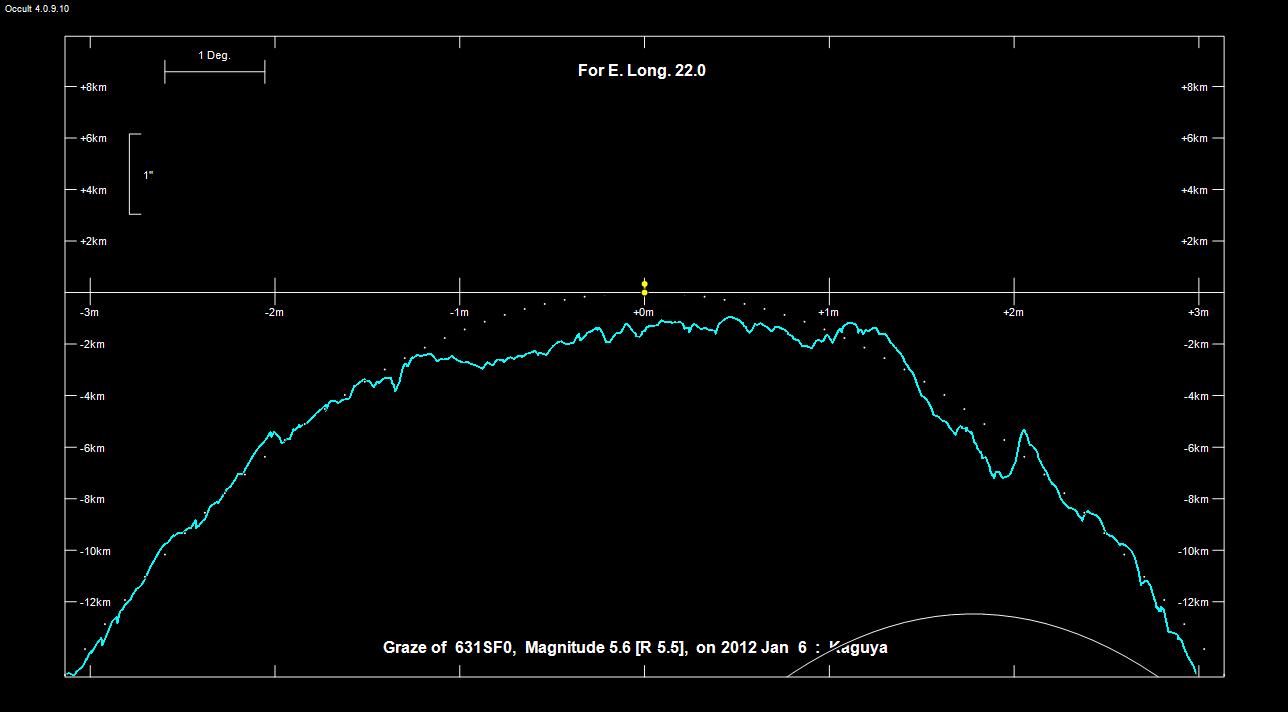1288x712 pixels.
Task: Click the 'Kaguya' profile source label
Action: [858, 647]
